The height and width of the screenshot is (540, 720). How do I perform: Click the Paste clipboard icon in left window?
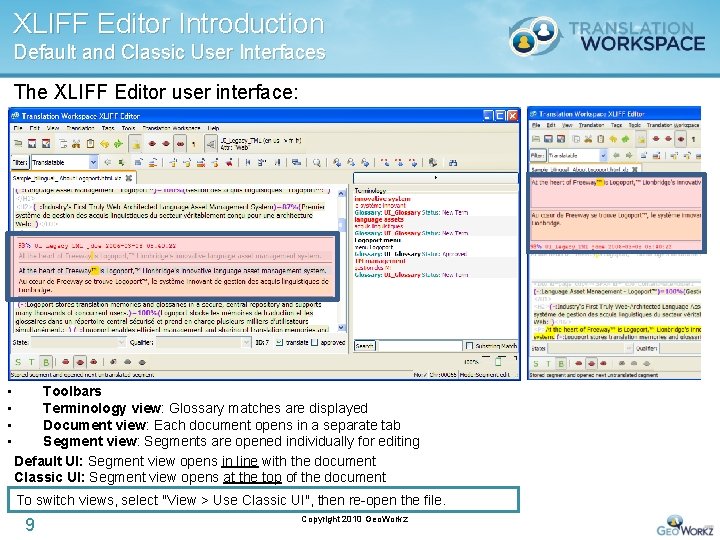point(90,144)
